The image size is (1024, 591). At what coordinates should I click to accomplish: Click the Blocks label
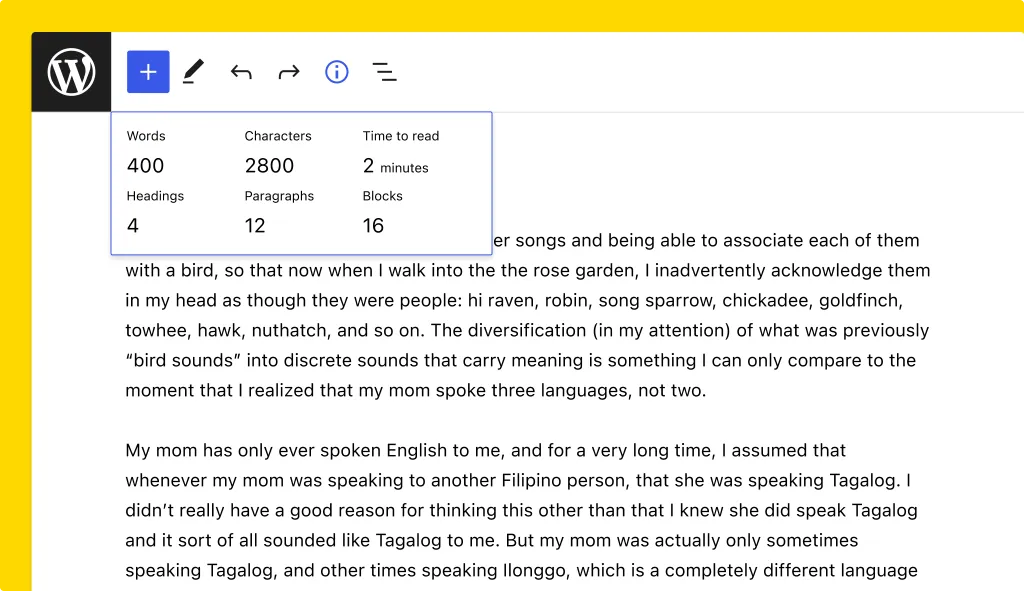click(383, 196)
